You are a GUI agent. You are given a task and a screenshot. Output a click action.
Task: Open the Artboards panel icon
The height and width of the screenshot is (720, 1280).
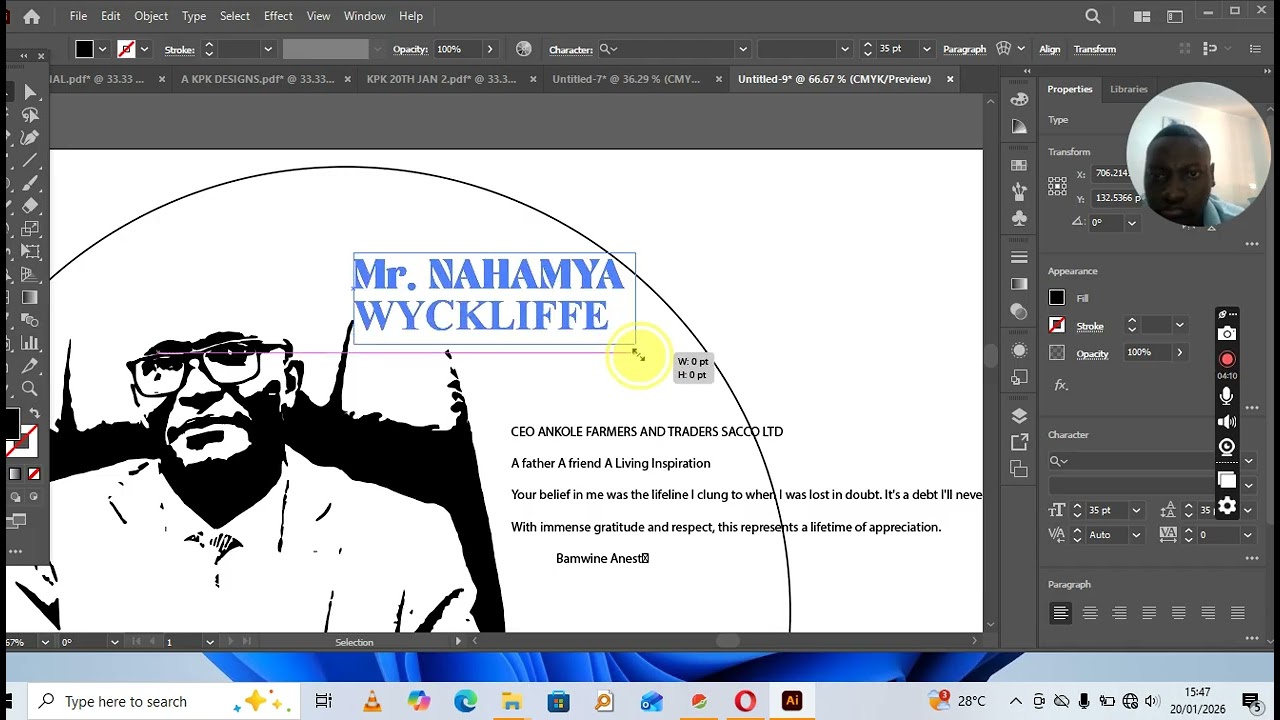[x=1019, y=469]
